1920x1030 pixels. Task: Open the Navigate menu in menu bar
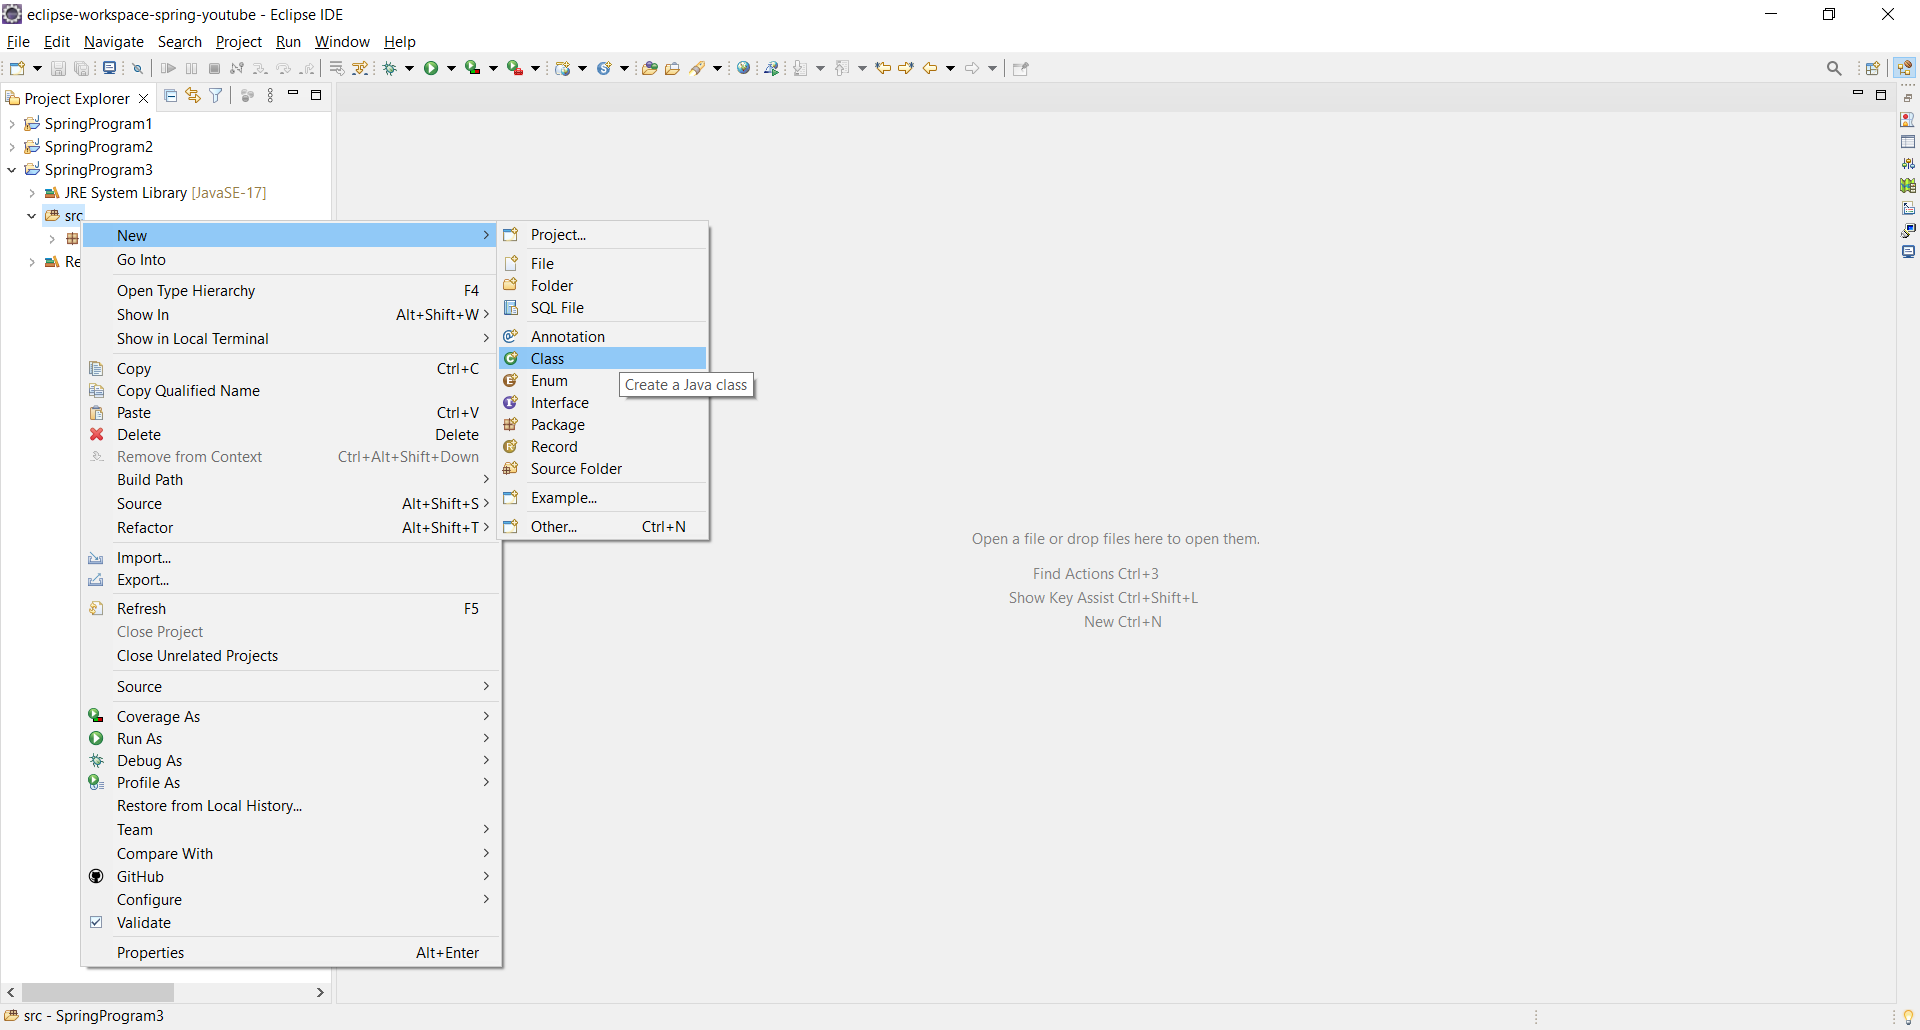(x=114, y=41)
